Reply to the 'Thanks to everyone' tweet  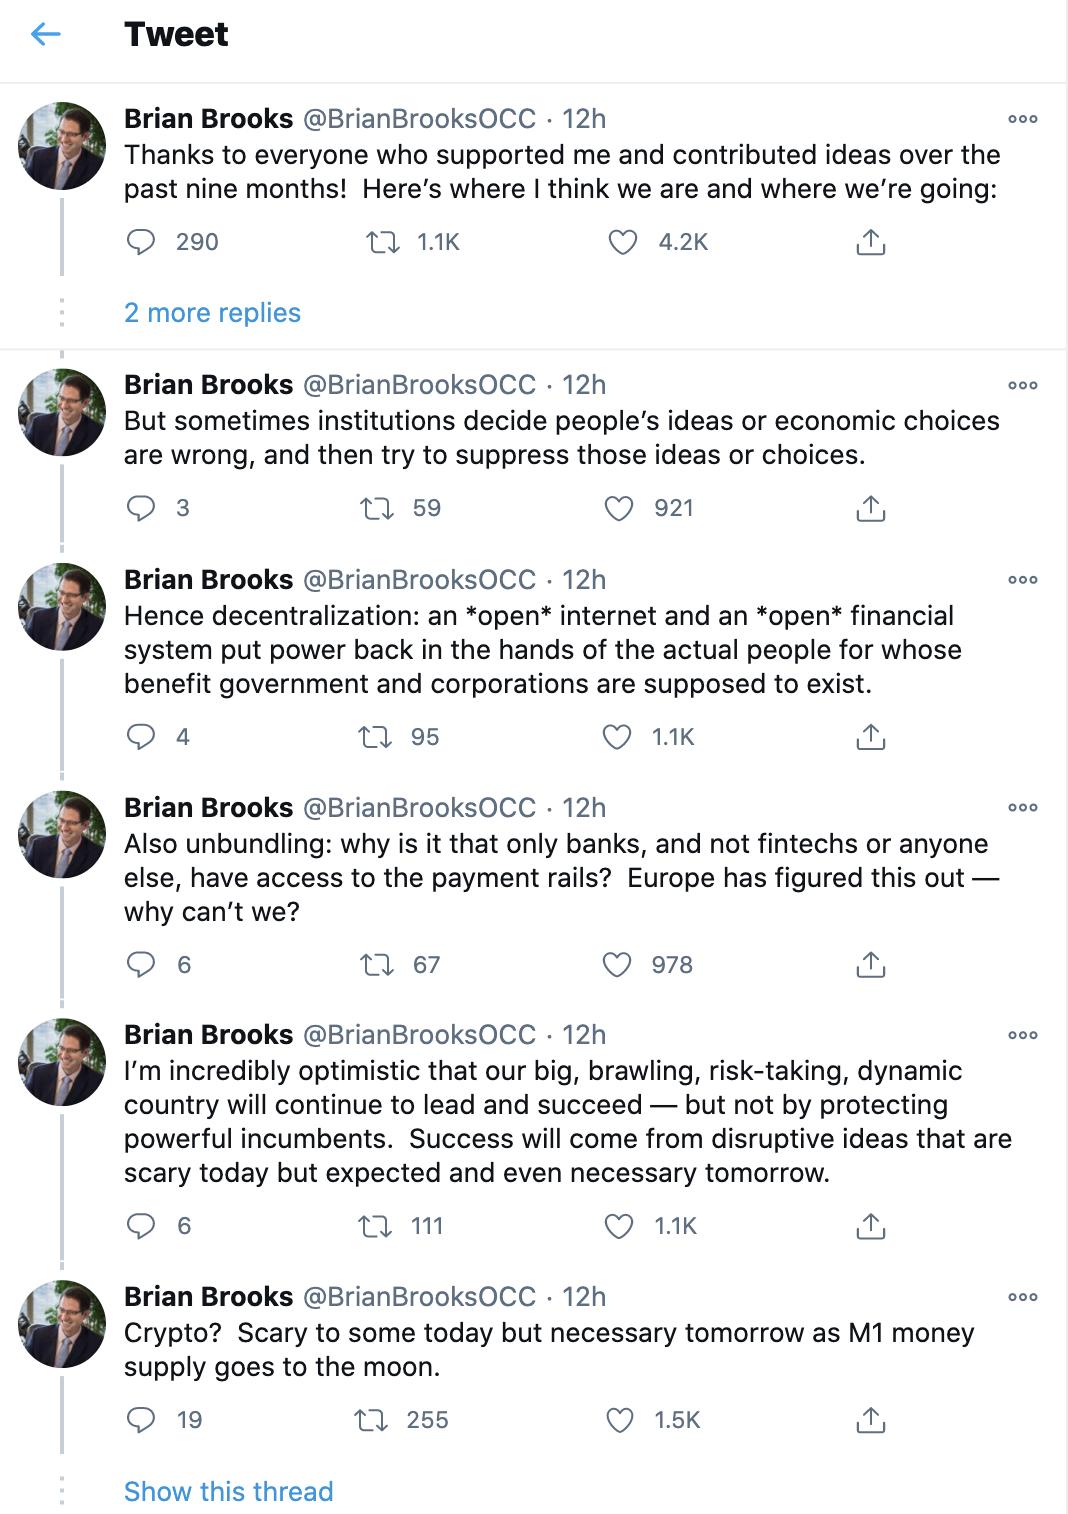click(141, 242)
